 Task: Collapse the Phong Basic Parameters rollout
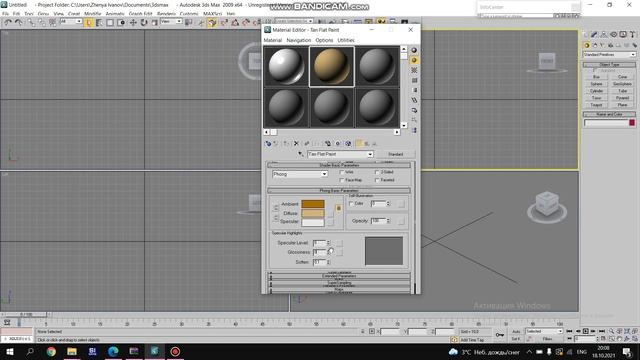[339, 191]
